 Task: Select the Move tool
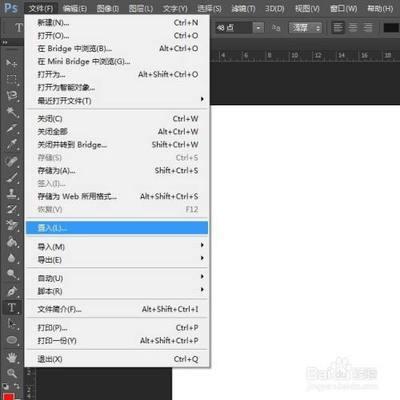click(12, 63)
